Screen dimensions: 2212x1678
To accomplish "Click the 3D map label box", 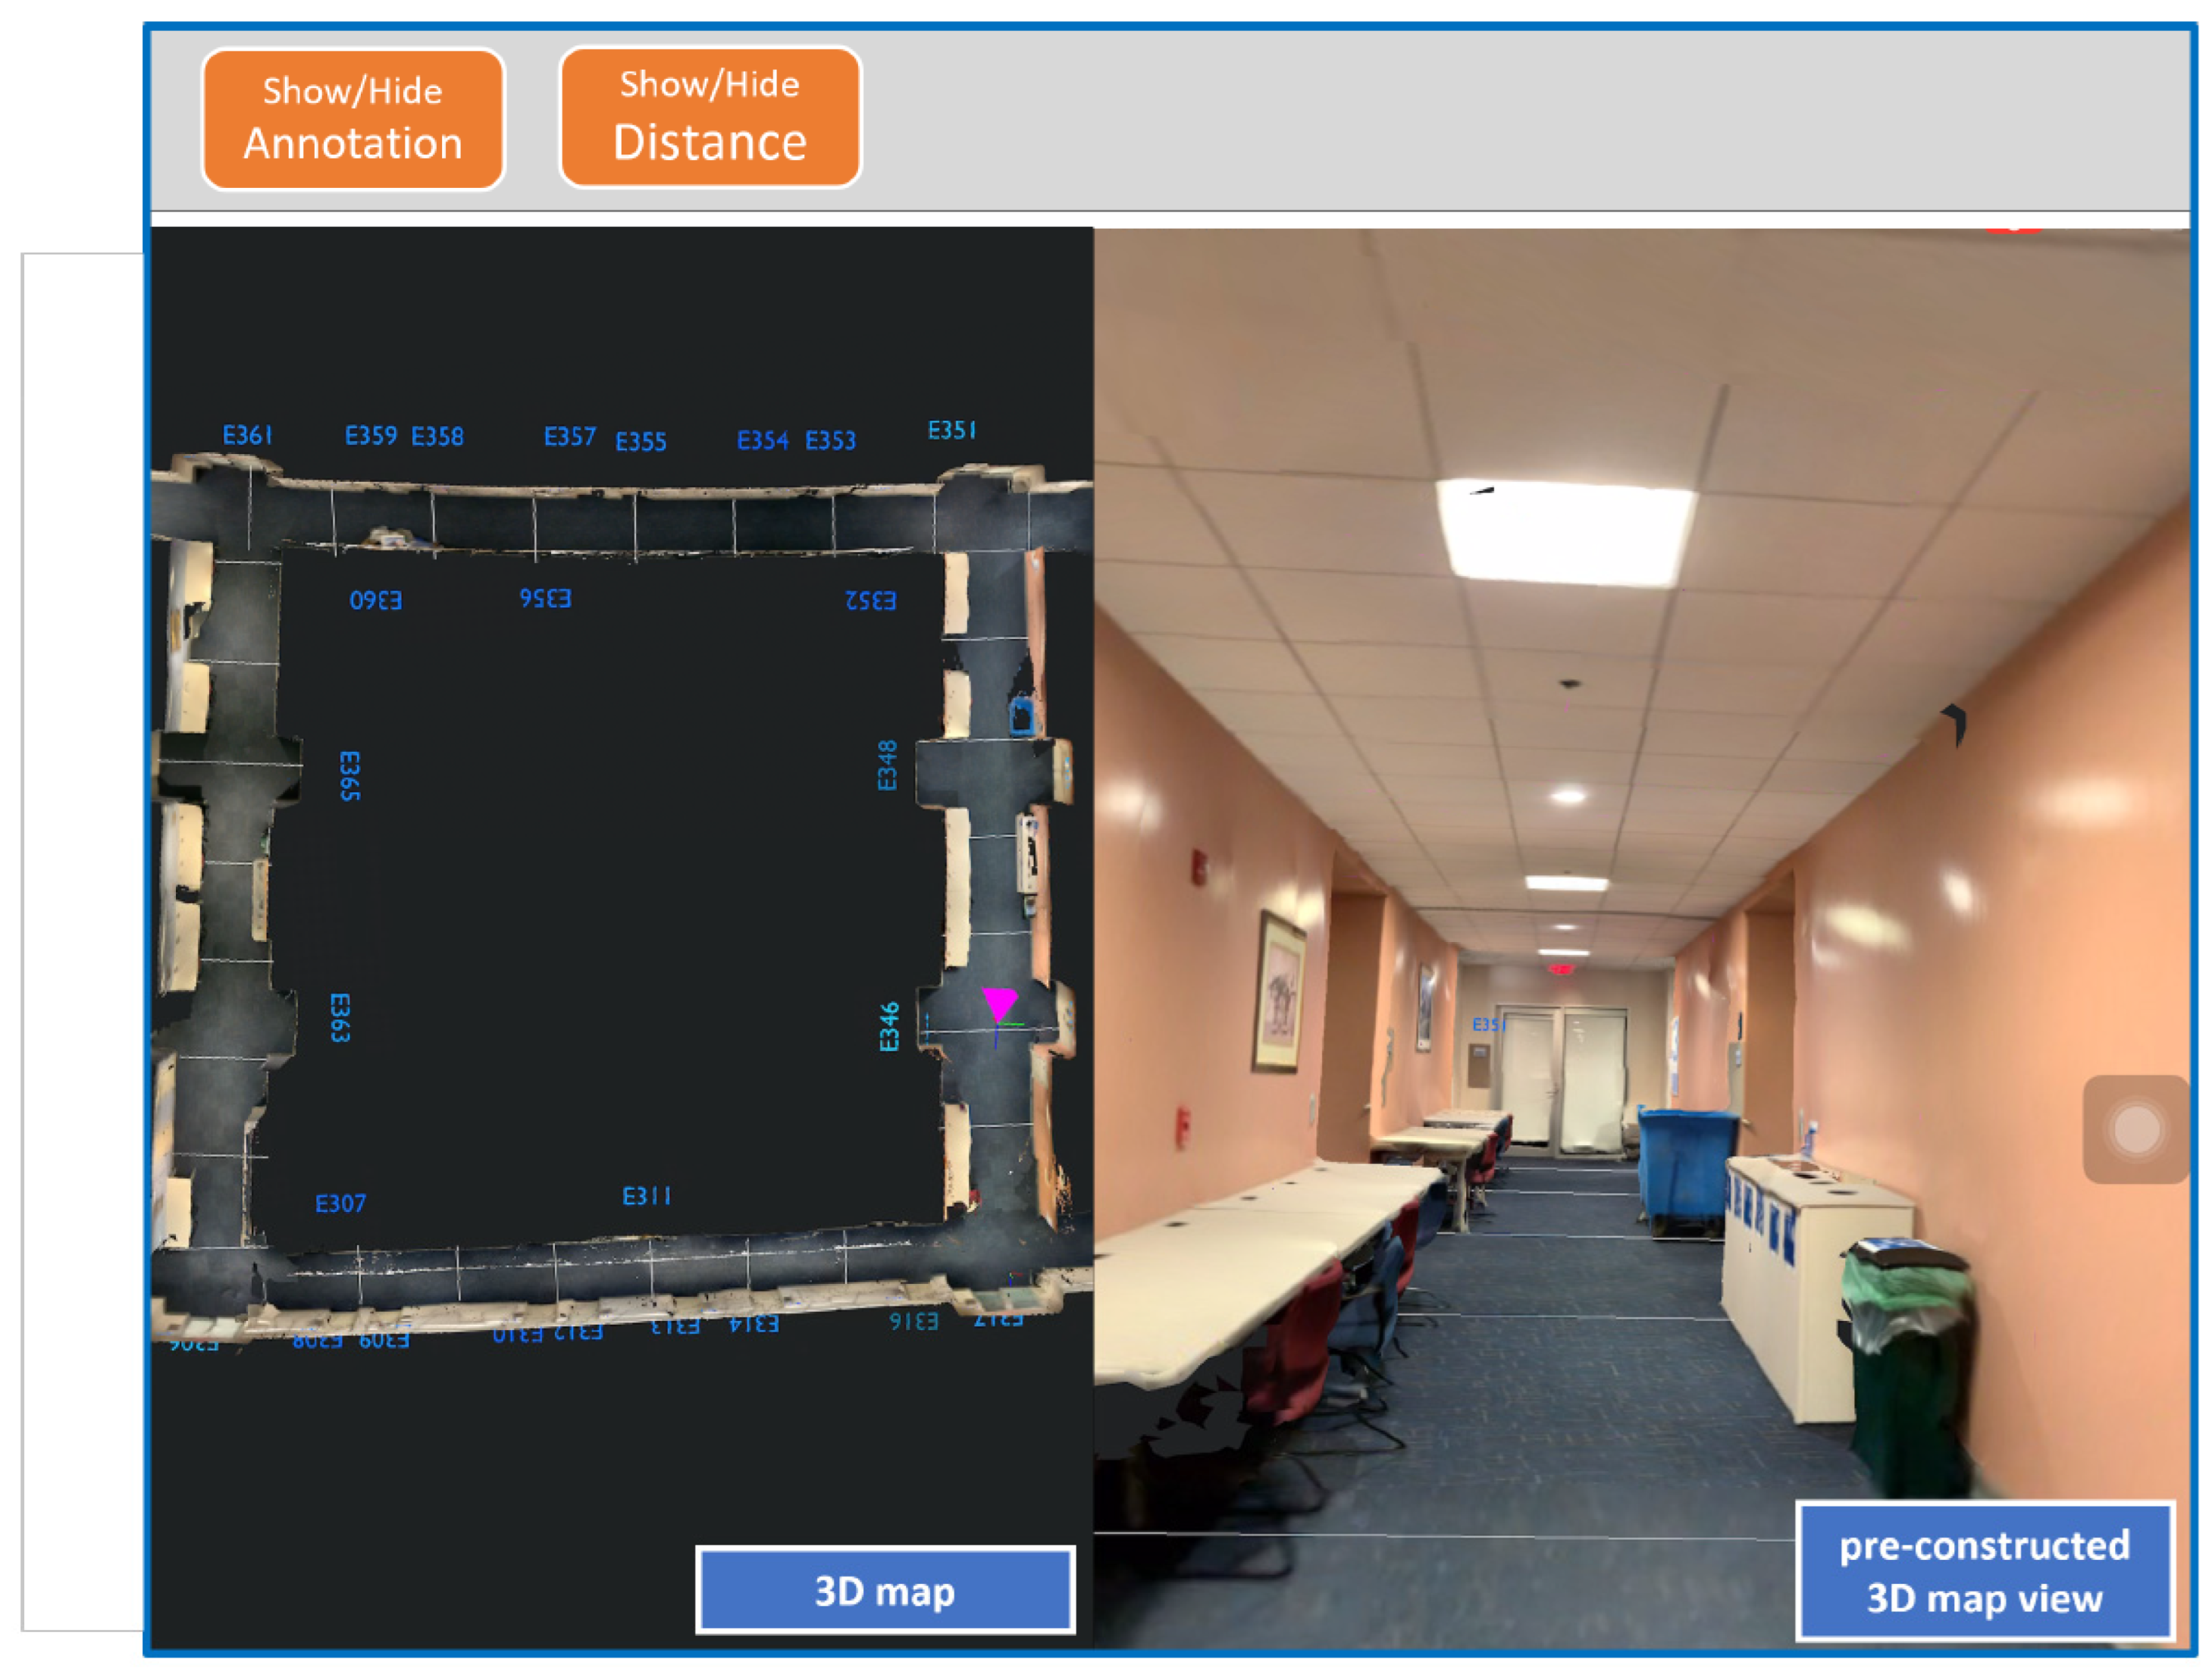I will coord(885,1590).
